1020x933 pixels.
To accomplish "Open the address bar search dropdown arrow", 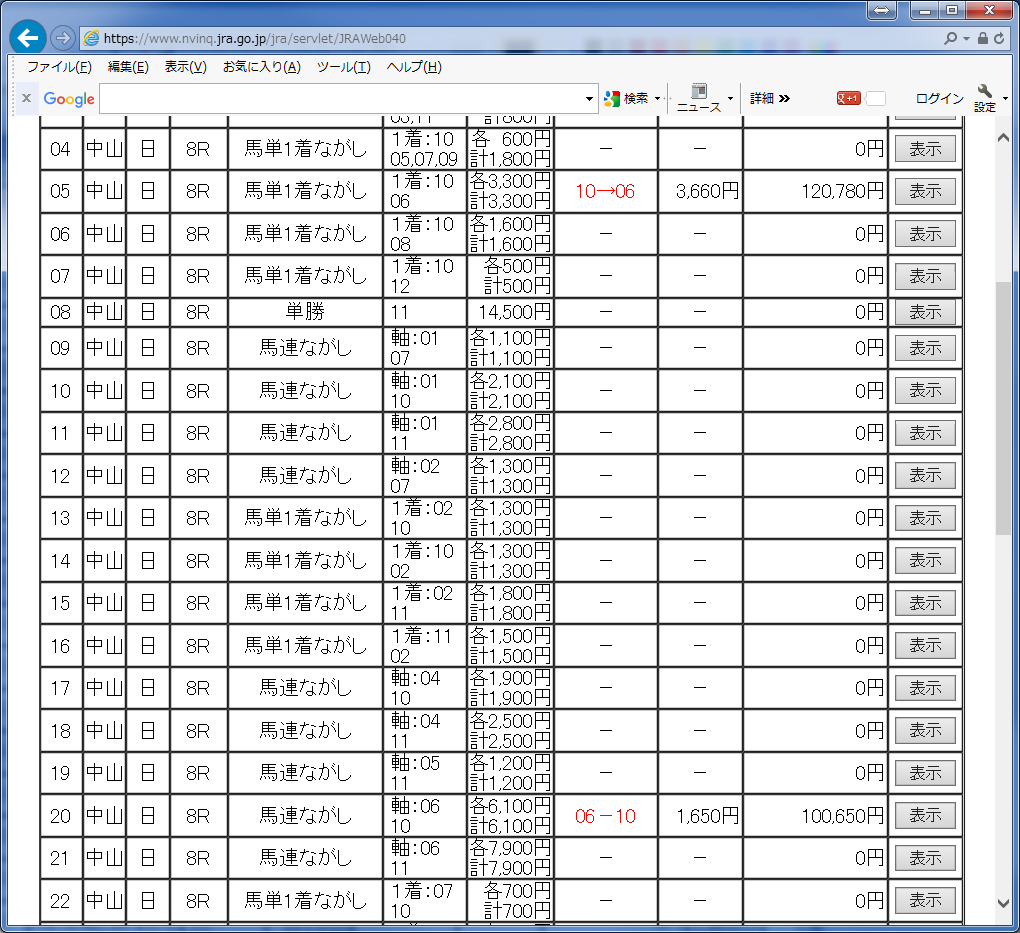I will tap(966, 38).
